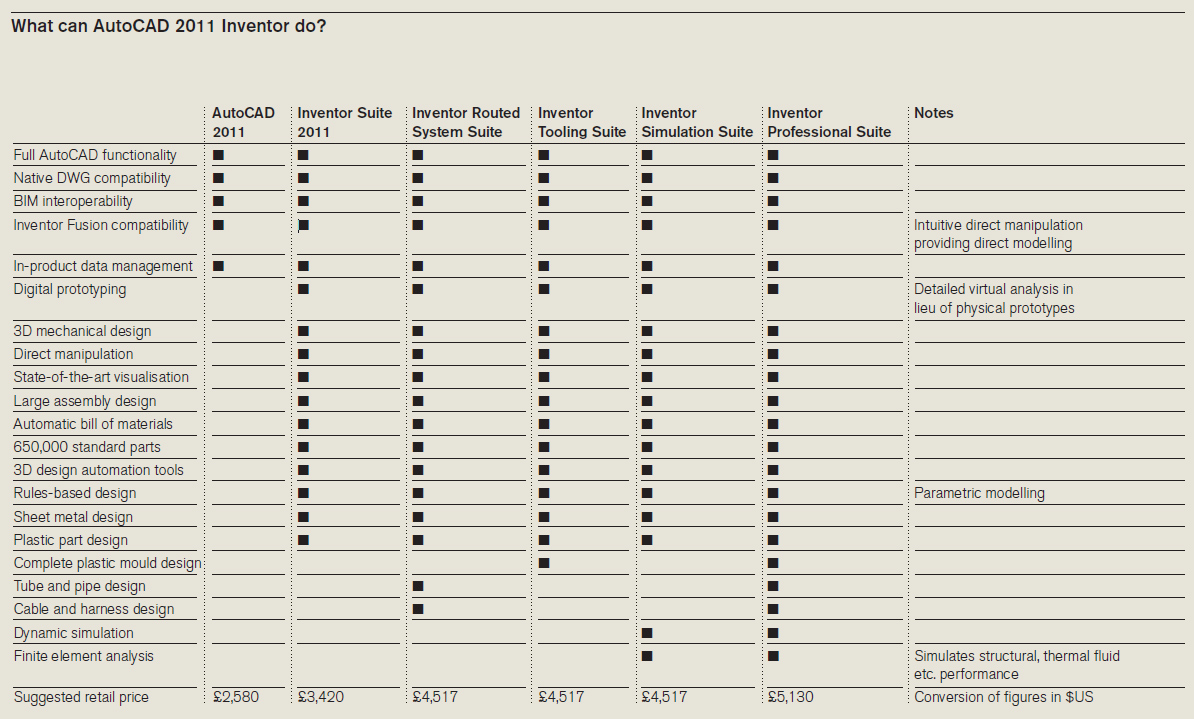Click Sheet metal design square under Inventor Tooling Suite
Screen dimensions: 1194x719
(x=543, y=517)
